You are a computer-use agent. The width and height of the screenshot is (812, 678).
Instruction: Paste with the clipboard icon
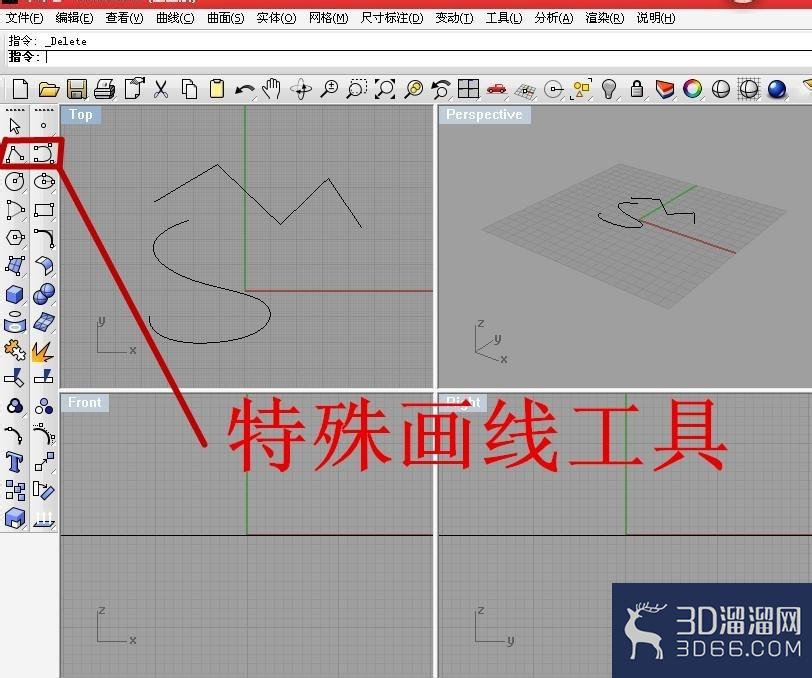217,89
